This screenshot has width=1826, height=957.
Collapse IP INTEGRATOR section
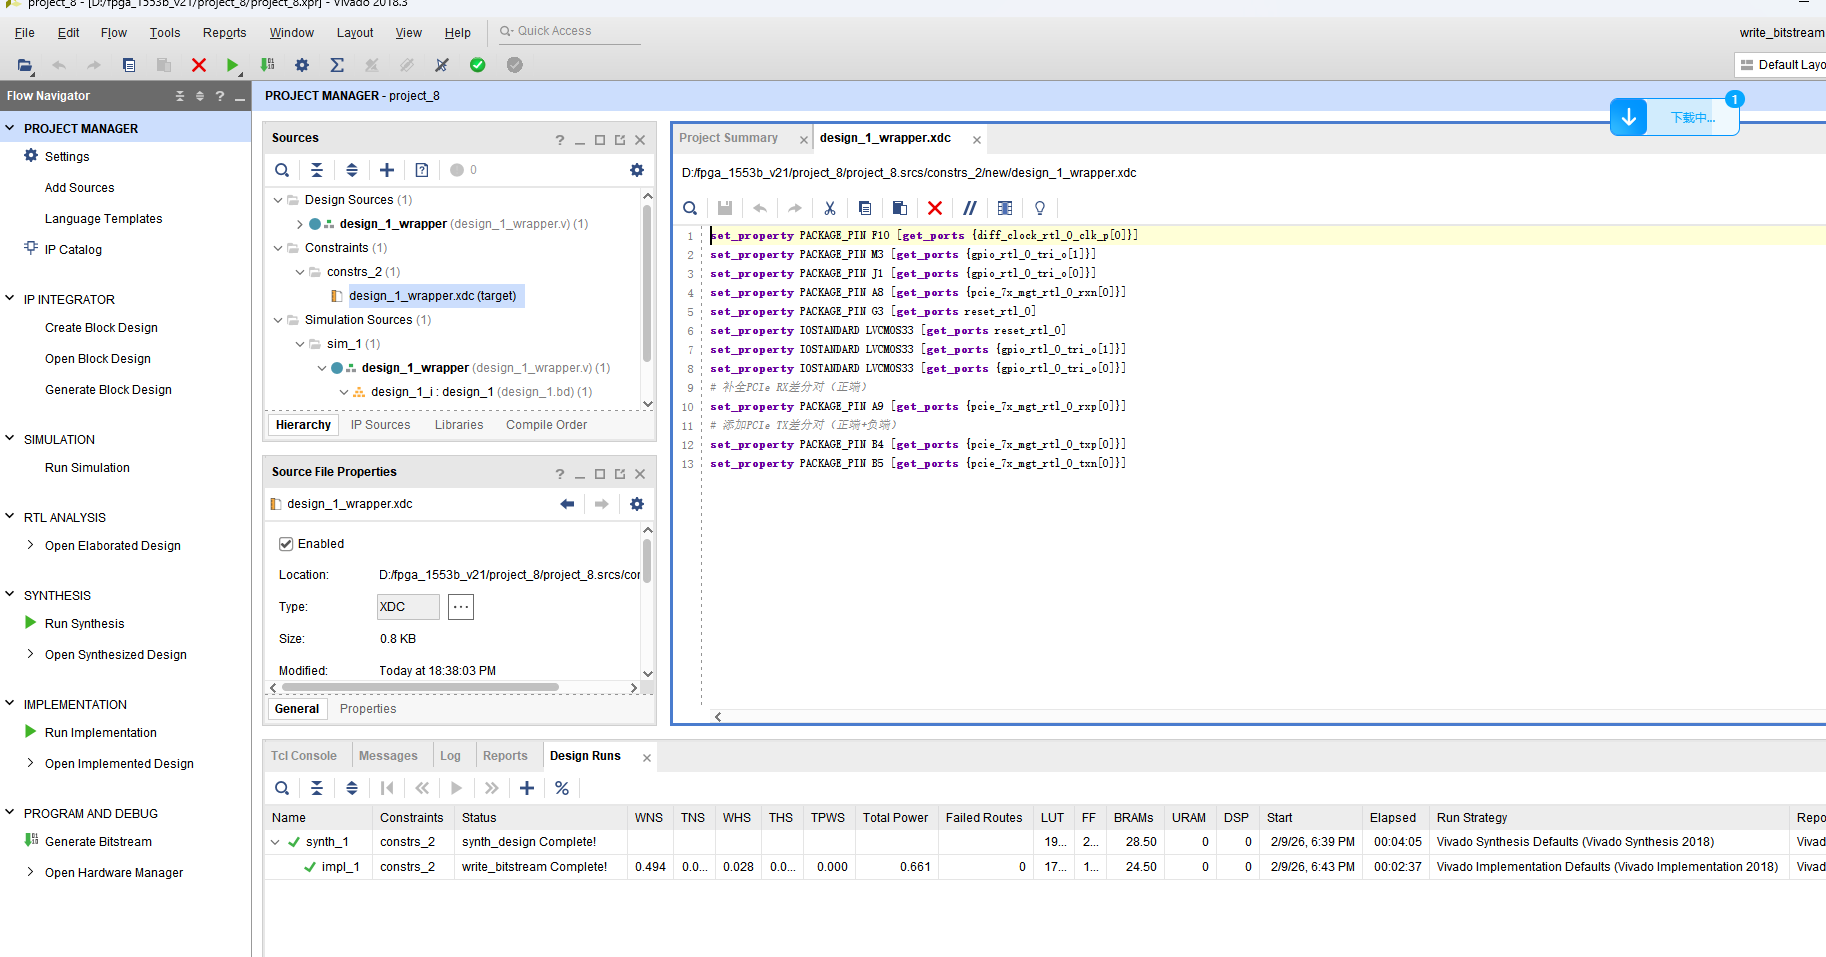click(x=10, y=299)
